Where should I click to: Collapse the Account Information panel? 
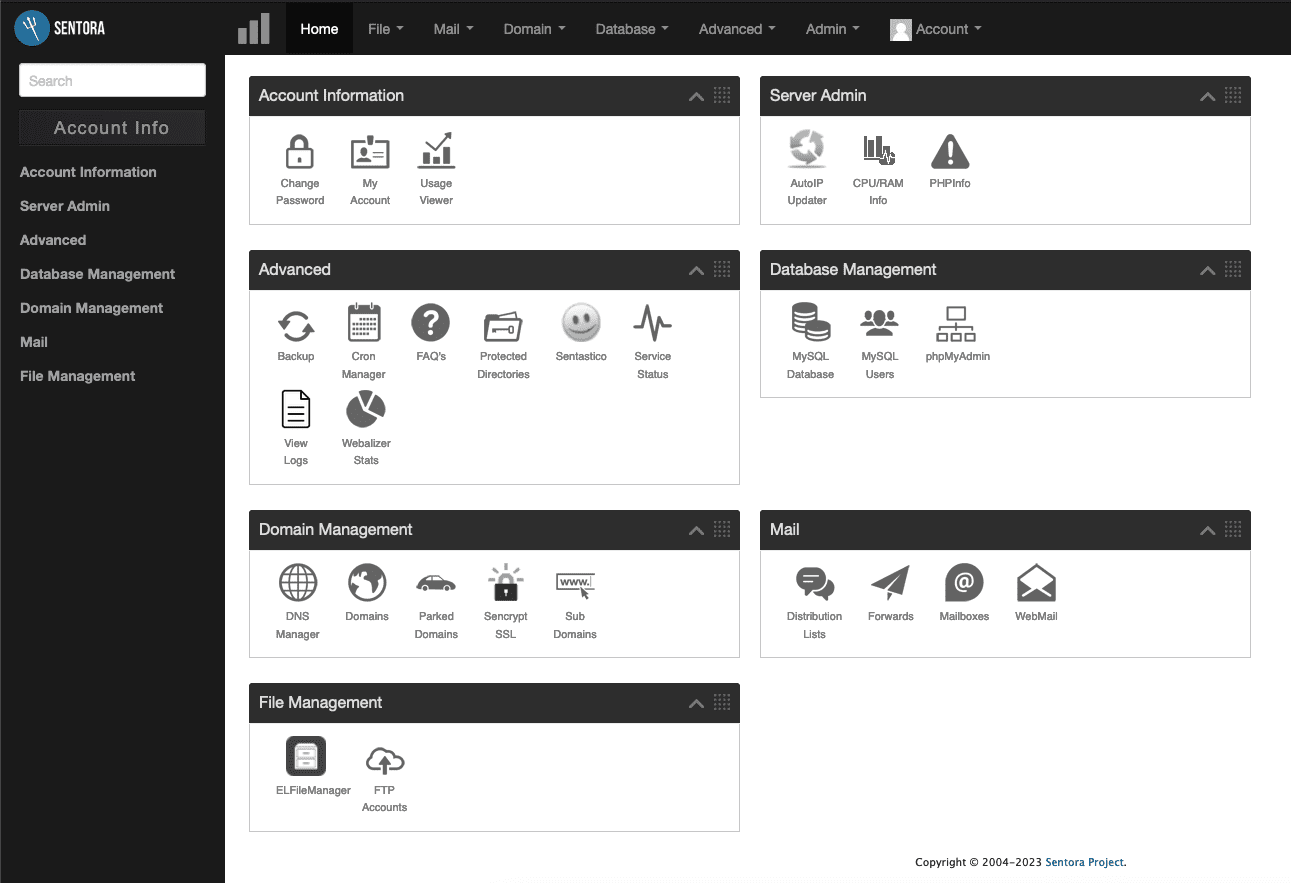696,97
